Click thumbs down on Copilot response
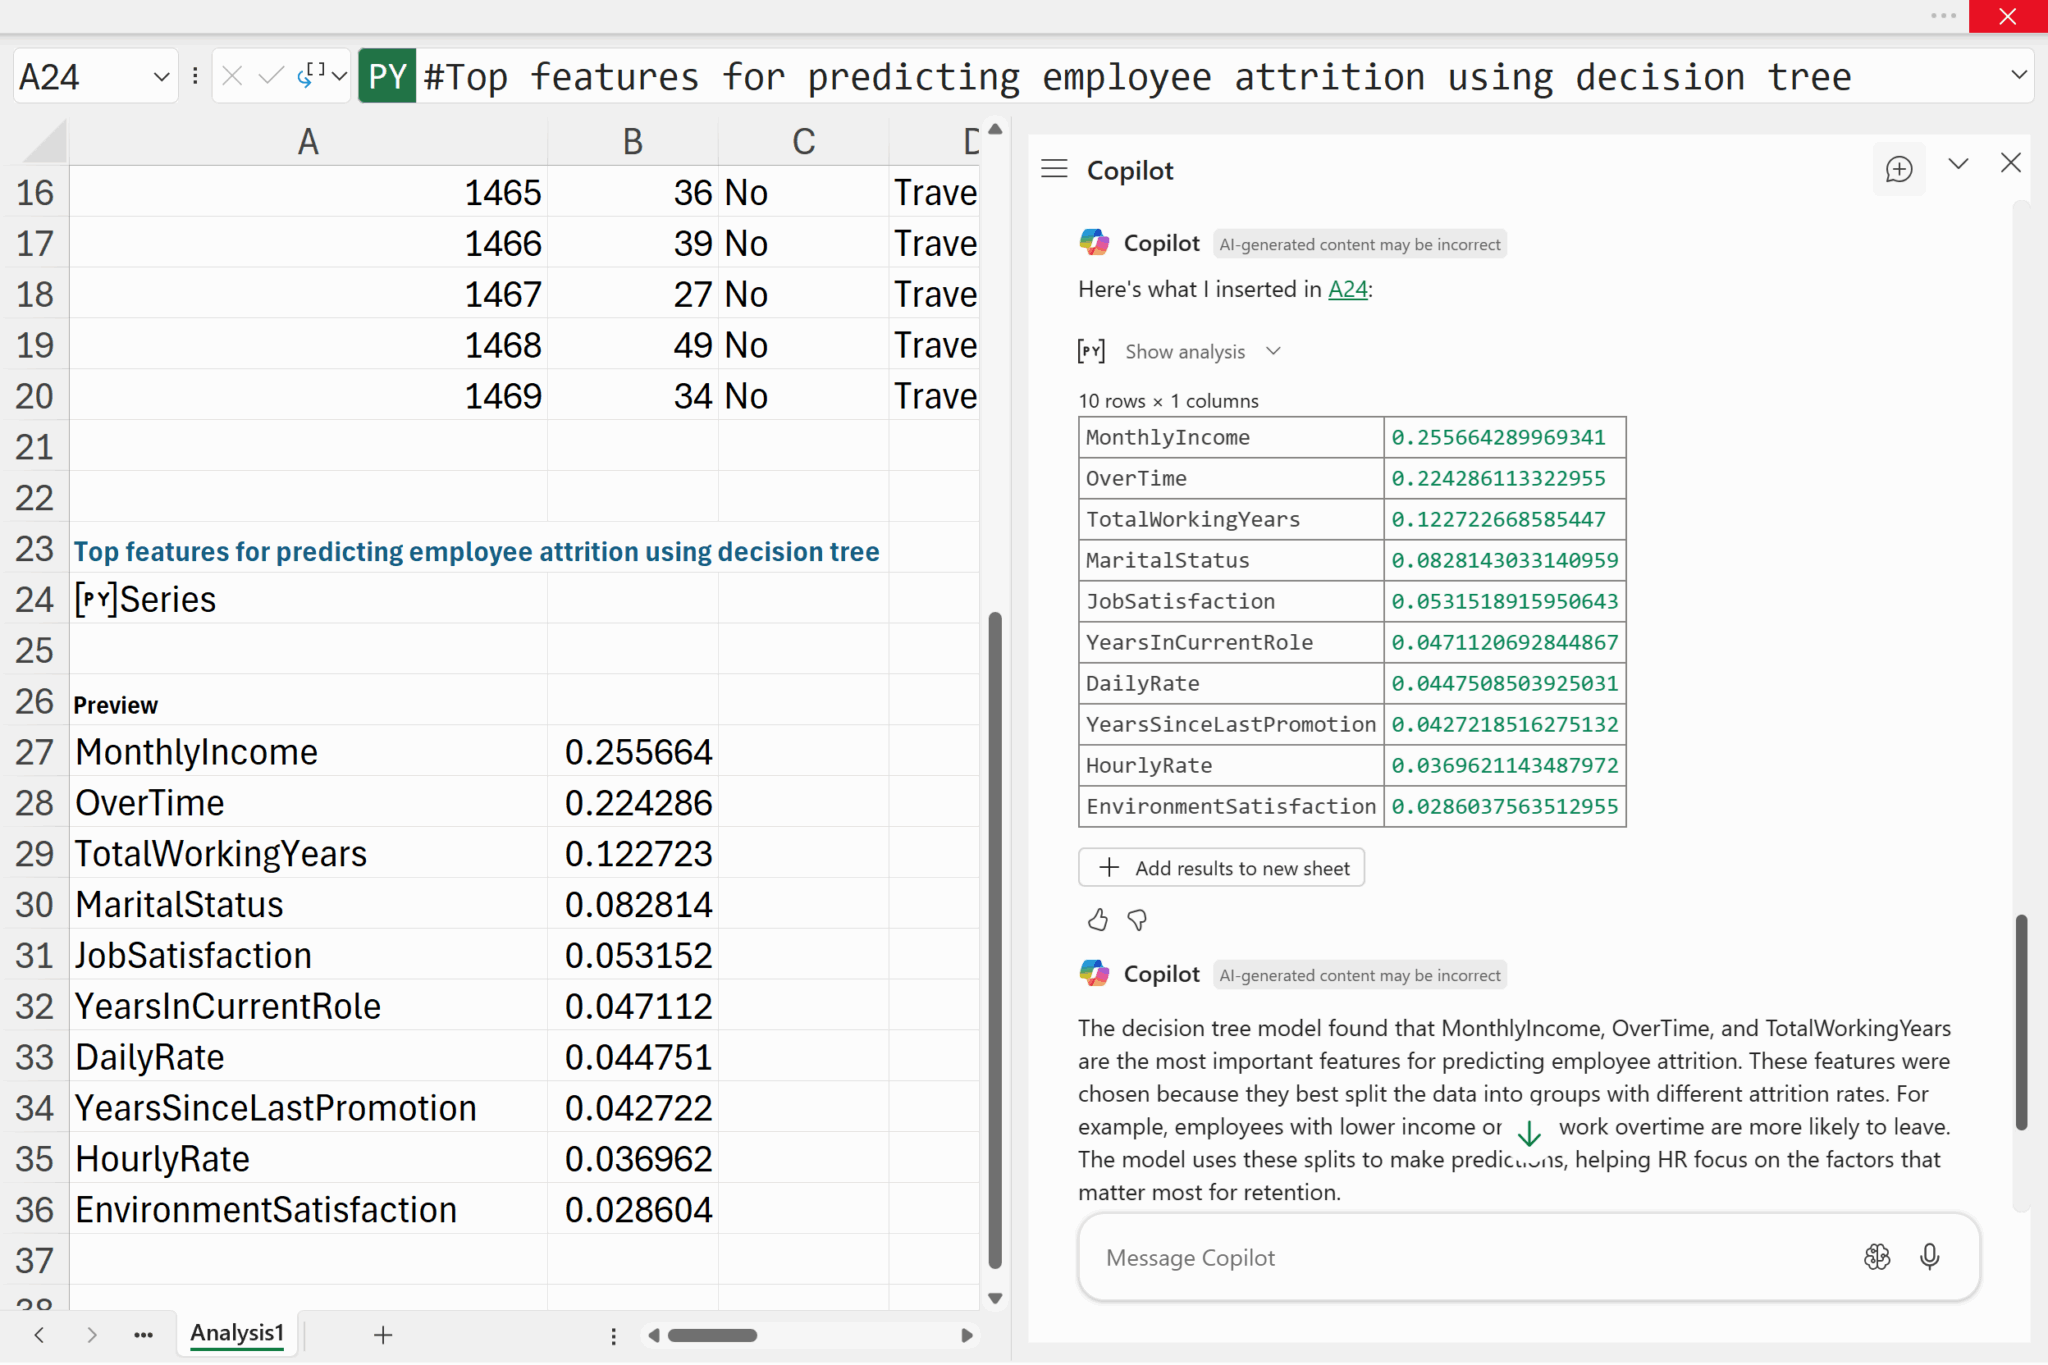 (x=1137, y=919)
